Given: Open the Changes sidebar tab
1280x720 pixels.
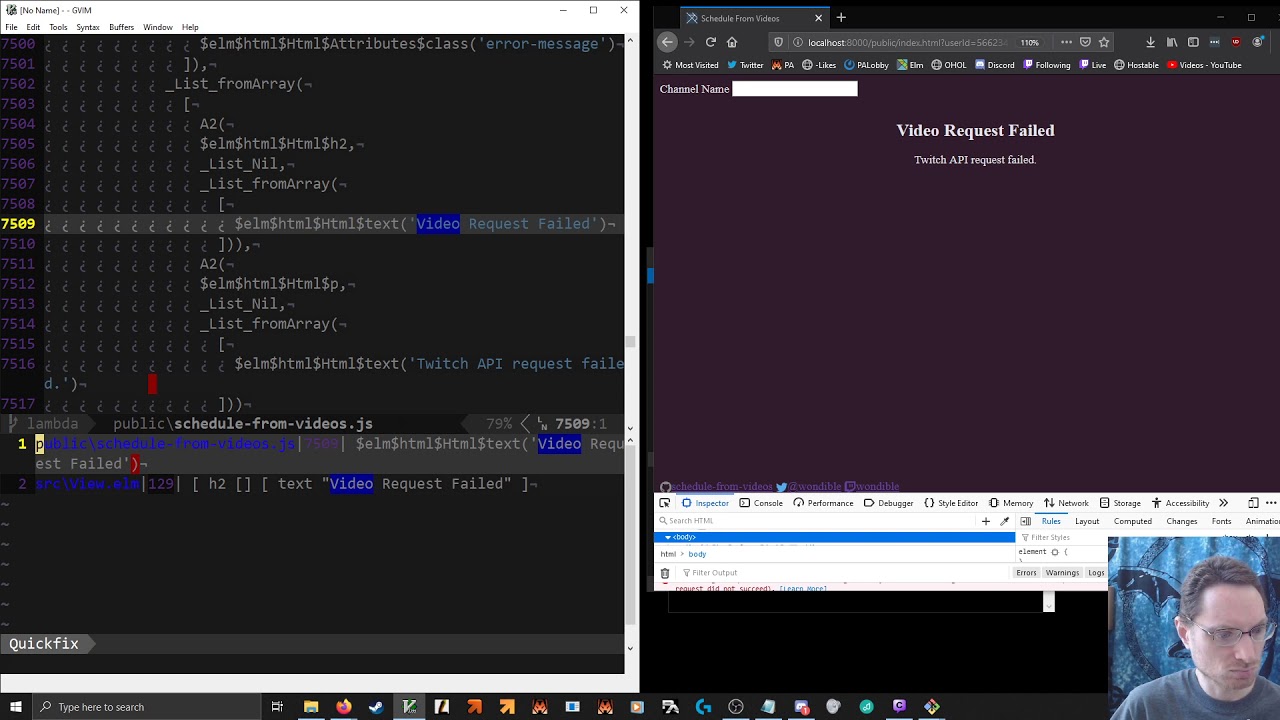Looking at the screenshot, I should coord(1181,521).
